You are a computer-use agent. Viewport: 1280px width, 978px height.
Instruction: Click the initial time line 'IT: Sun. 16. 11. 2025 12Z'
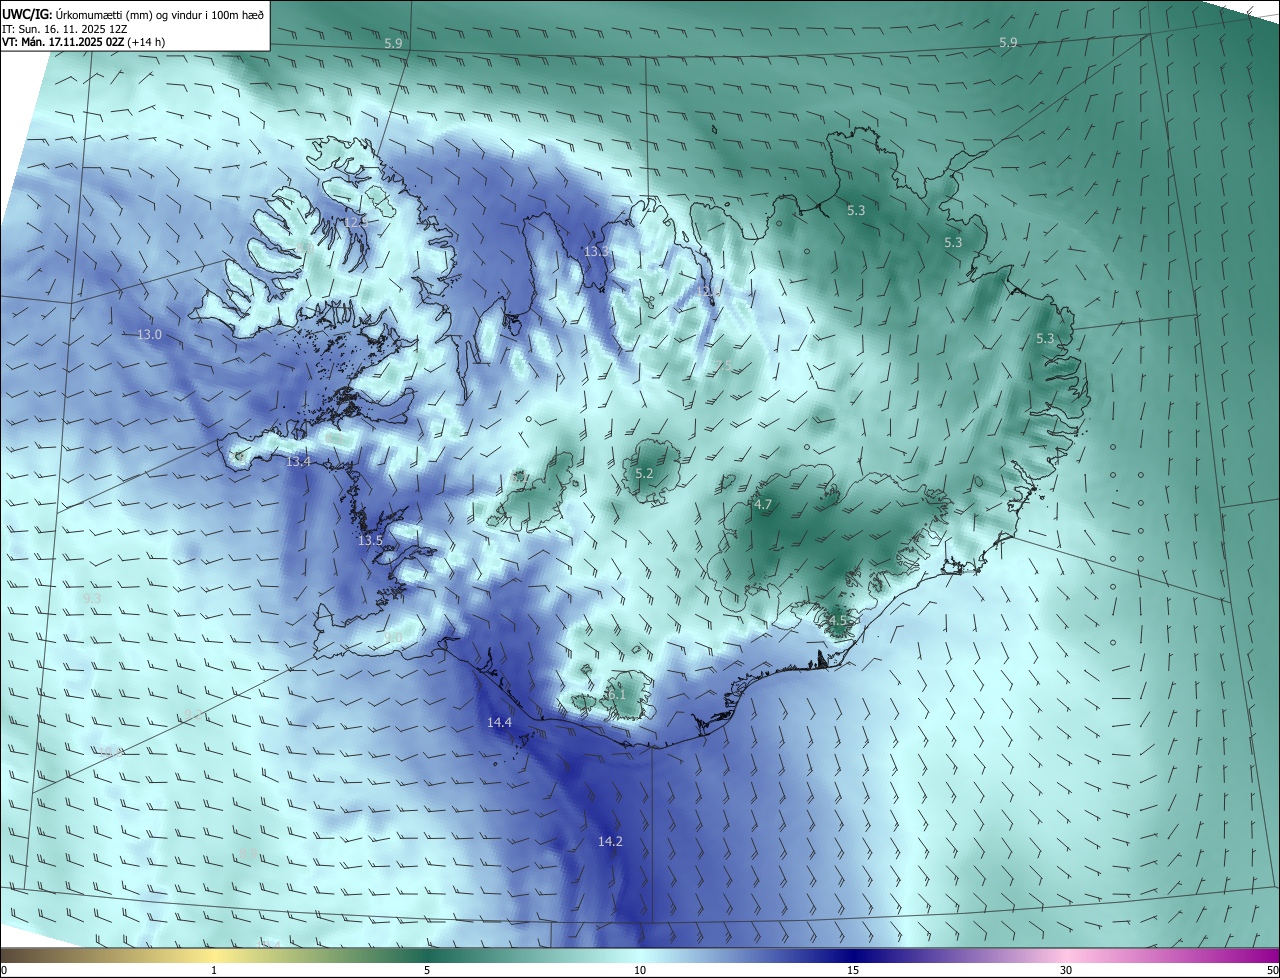pyautogui.click(x=64, y=29)
